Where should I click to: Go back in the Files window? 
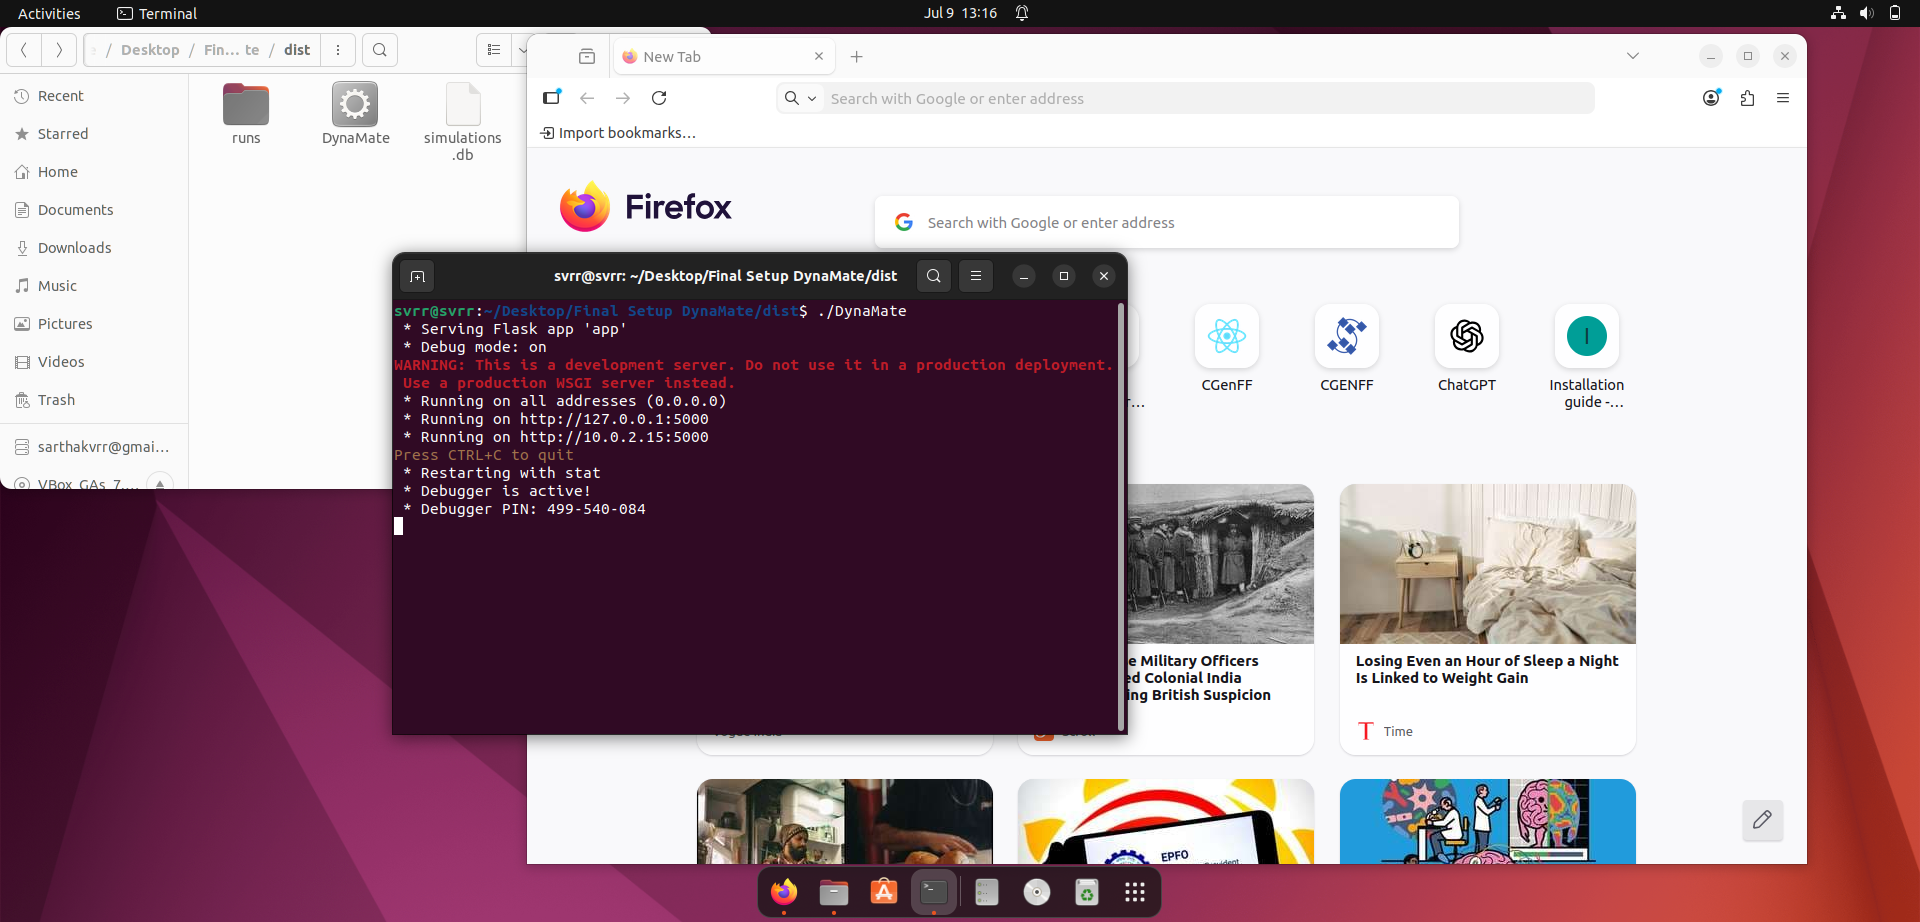click(24, 50)
